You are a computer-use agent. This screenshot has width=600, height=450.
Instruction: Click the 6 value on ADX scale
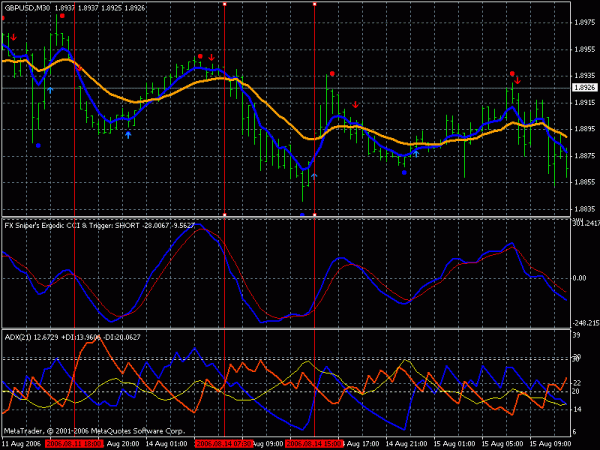coord(574,432)
